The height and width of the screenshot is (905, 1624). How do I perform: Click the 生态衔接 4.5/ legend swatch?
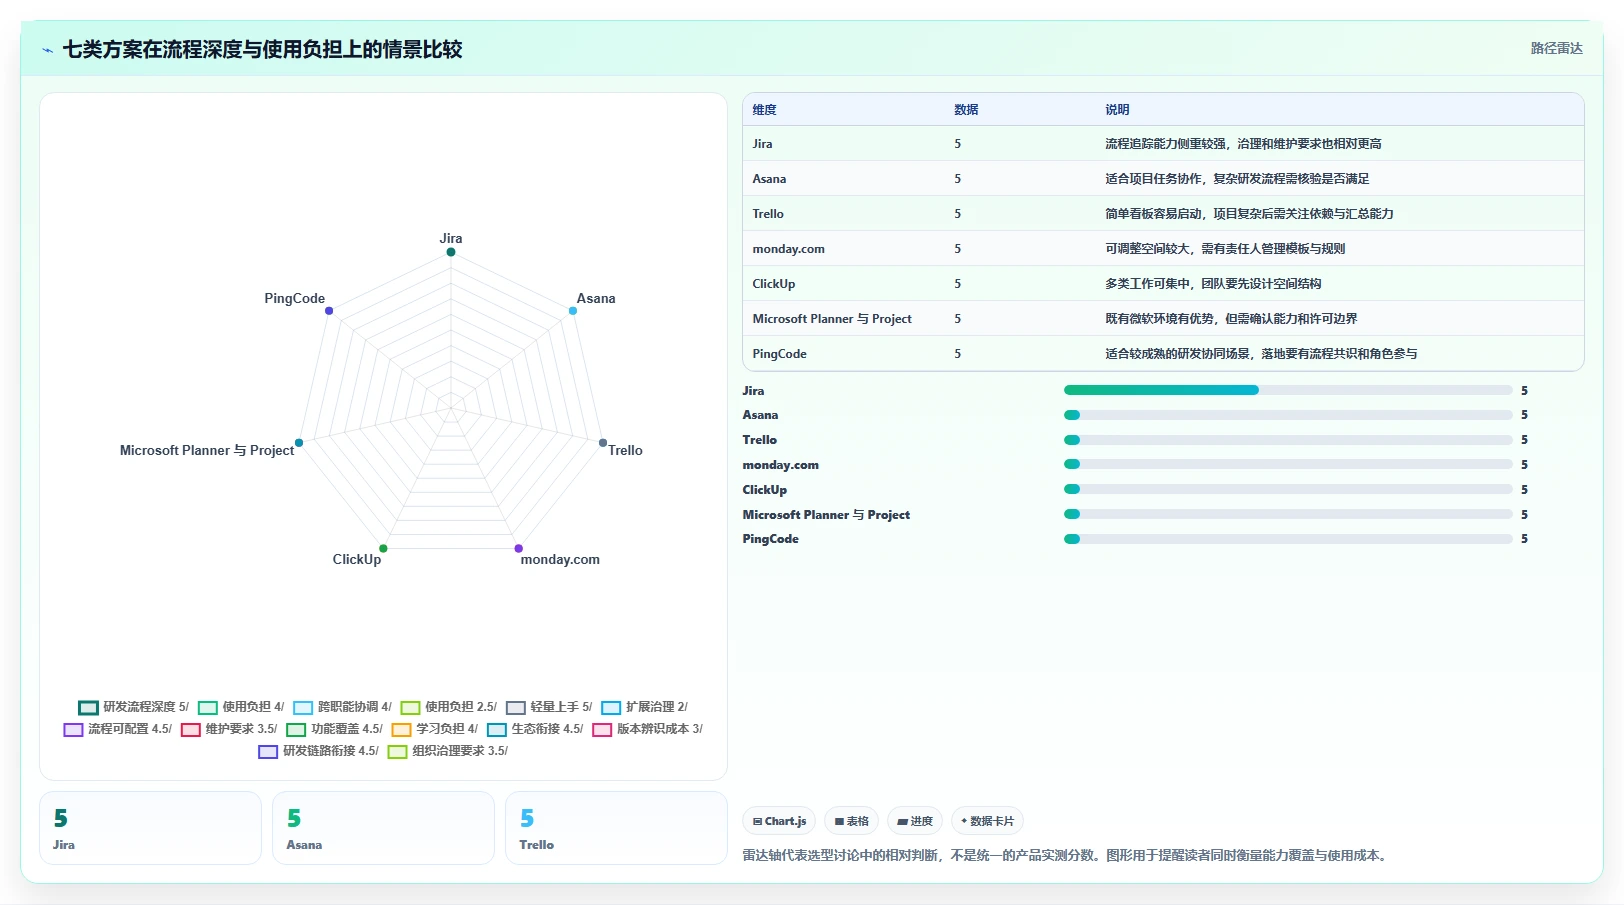coord(497,730)
